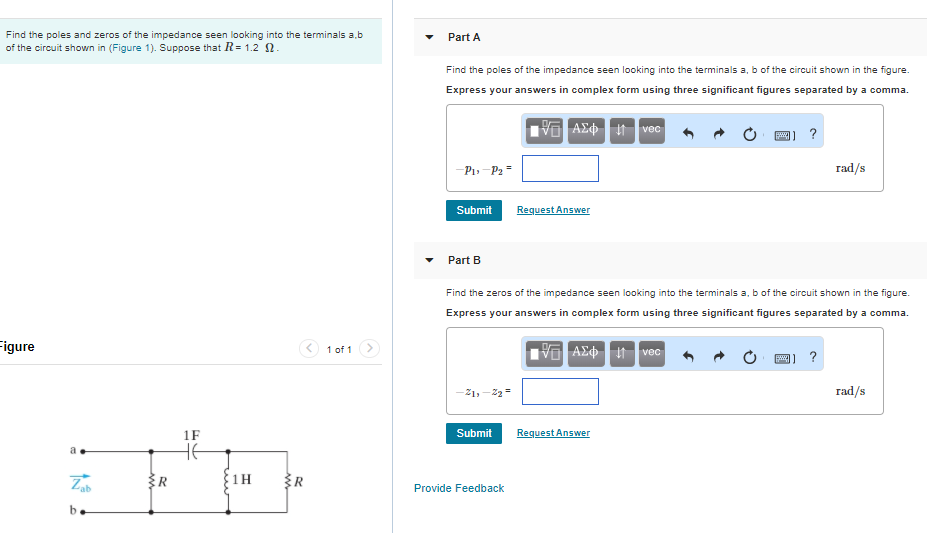Image resolution: width=927 pixels, height=533 pixels.
Task: Click Request Answer link for Part B
Action: [553, 433]
